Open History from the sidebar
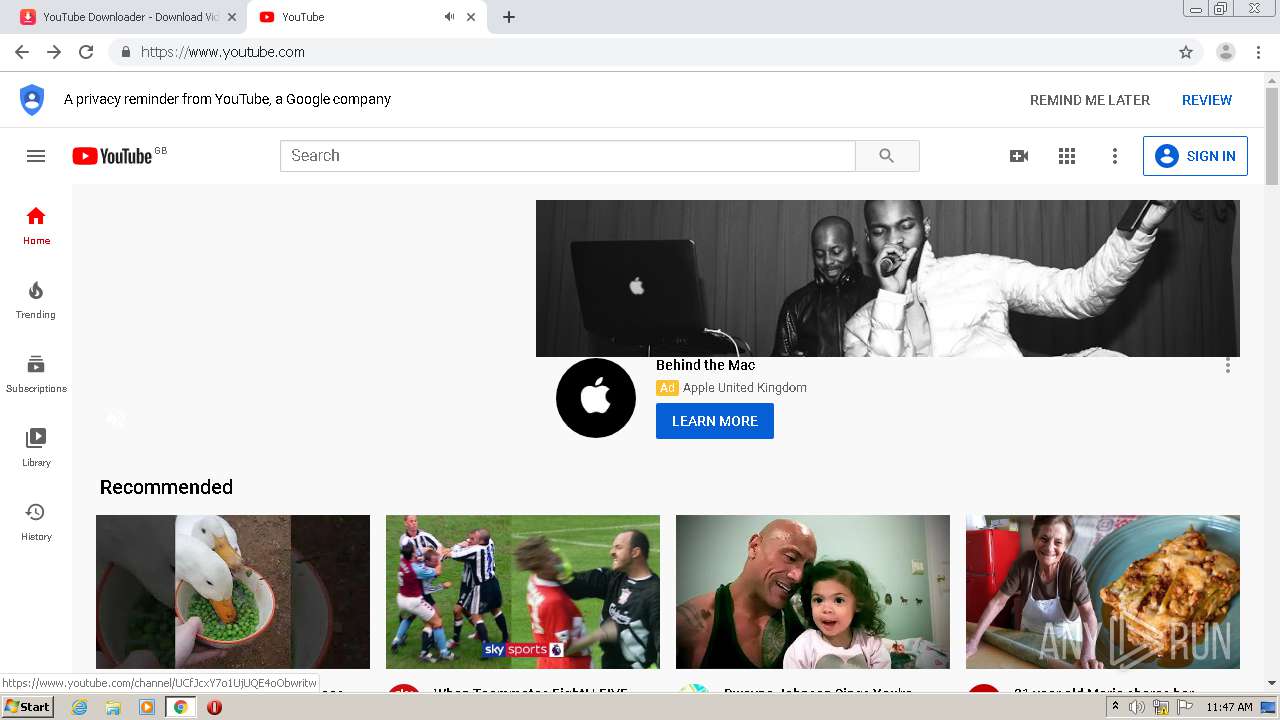Image resolution: width=1280 pixels, height=720 pixels. pyautogui.click(x=36, y=522)
